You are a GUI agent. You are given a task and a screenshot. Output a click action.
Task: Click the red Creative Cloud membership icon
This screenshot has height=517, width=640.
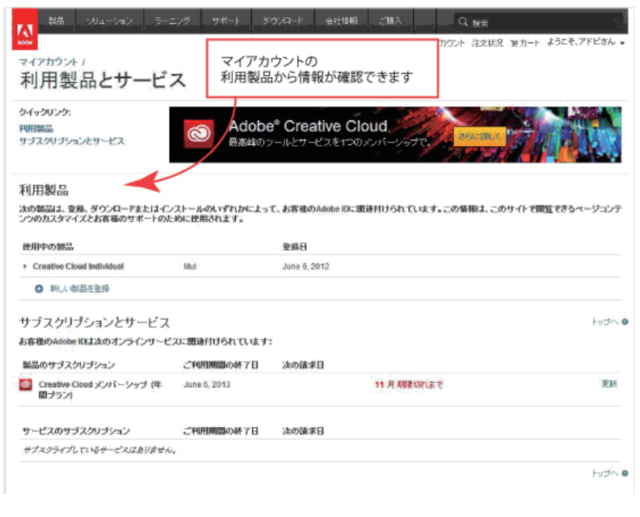coord(25,386)
